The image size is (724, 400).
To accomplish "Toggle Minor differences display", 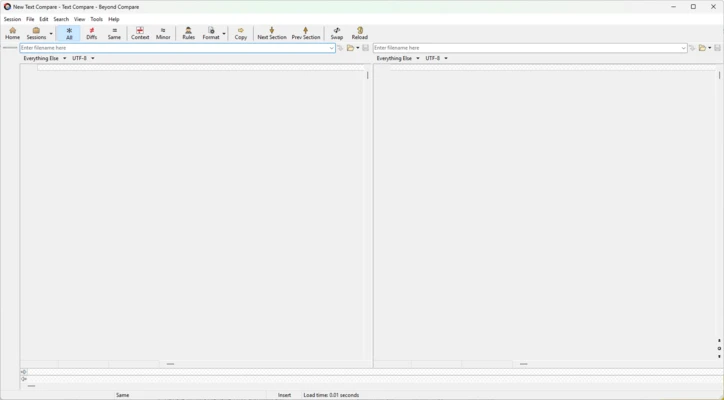I will (x=163, y=33).
